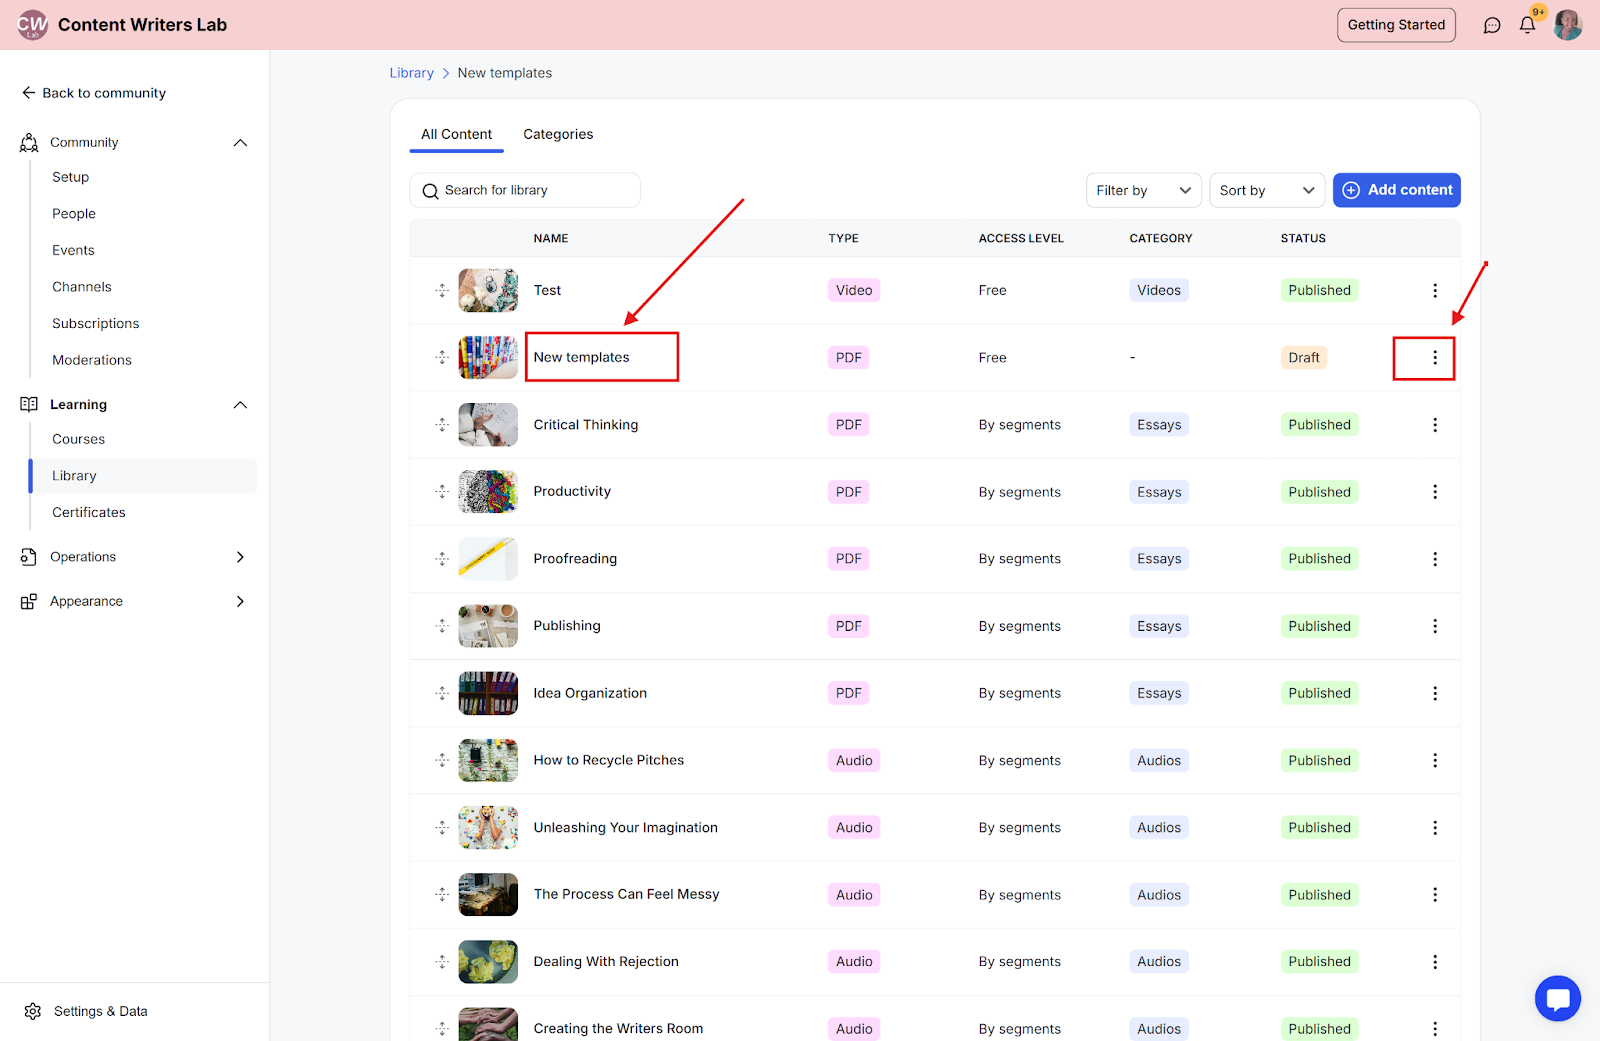
Task: Click the user profile avatar
Action: click(1567, 25)
